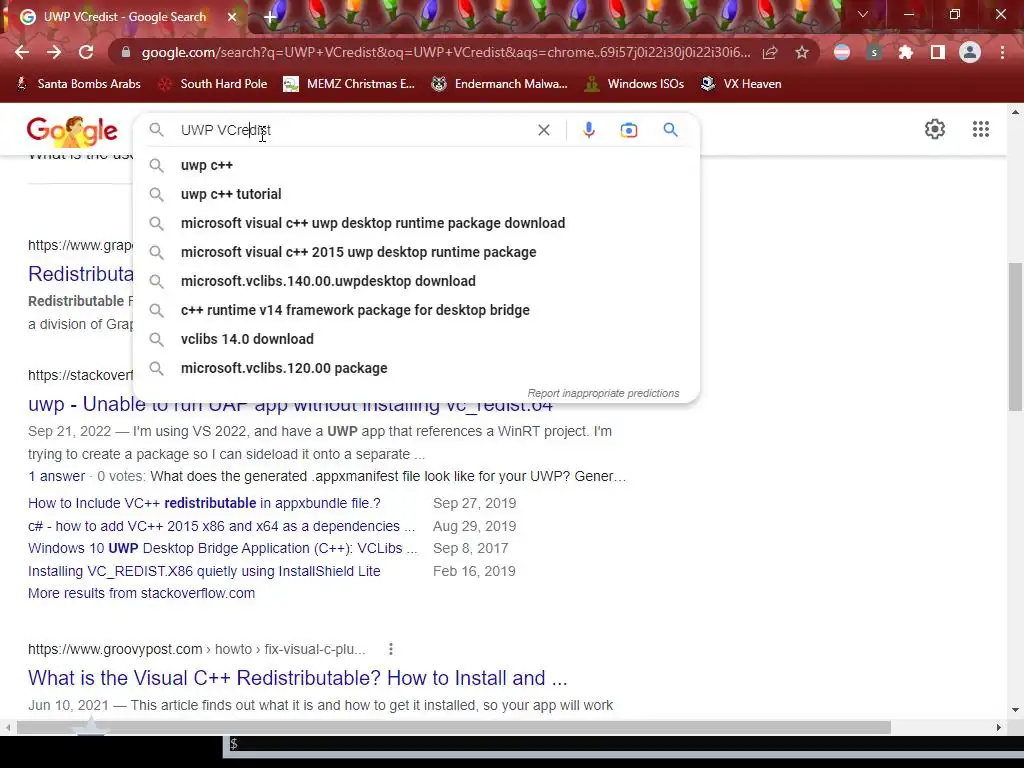The image size is (1024, 768).
Task: Open Endermanch Malware bookmark
Action: click(x=500, y=84)
